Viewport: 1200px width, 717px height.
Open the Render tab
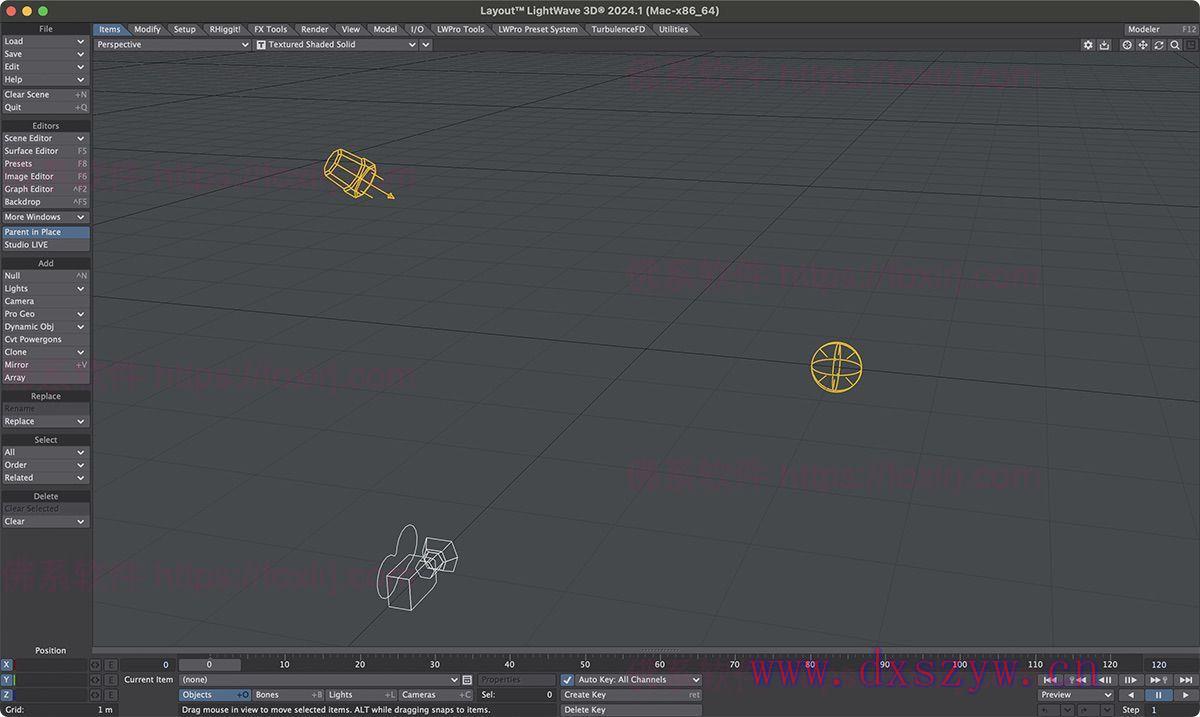point(314,29)
